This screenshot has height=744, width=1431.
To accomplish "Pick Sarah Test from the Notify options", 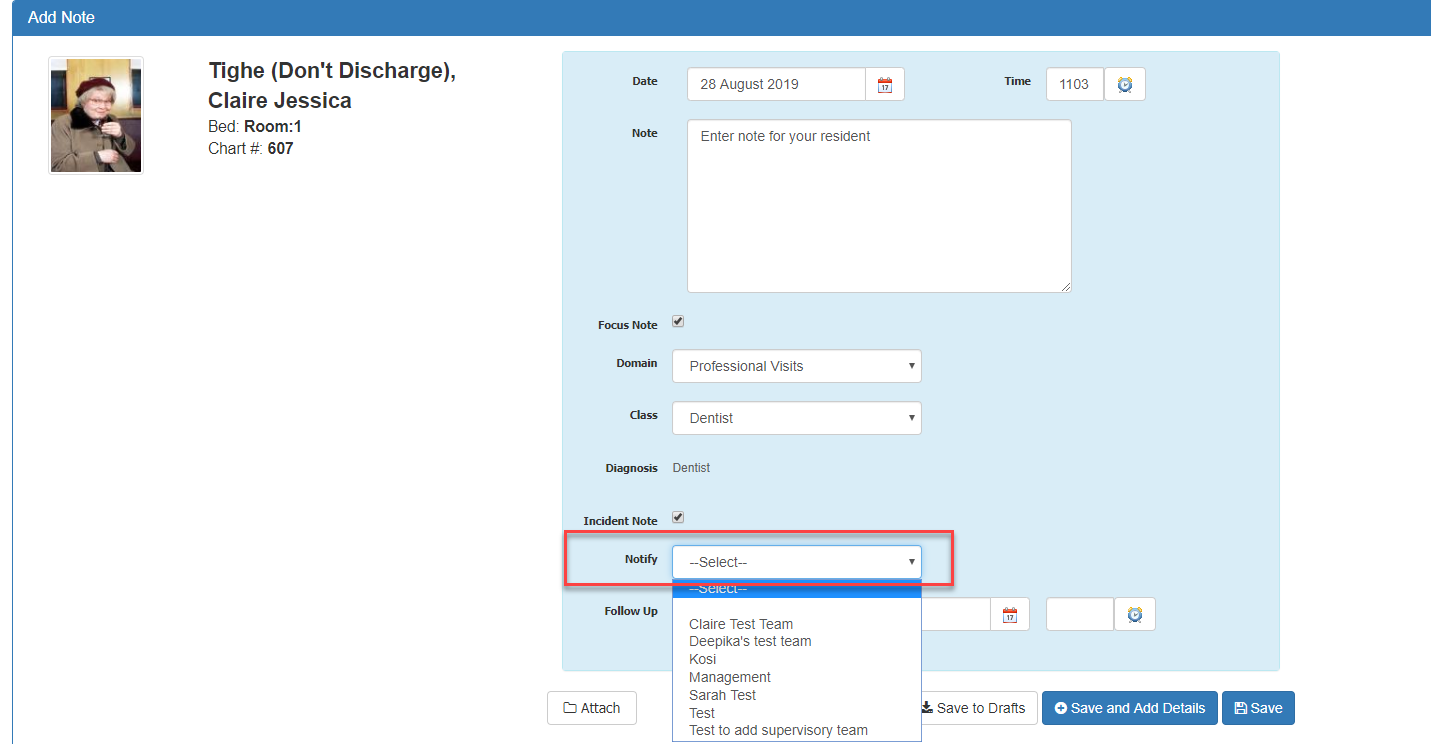I will 722,695.
